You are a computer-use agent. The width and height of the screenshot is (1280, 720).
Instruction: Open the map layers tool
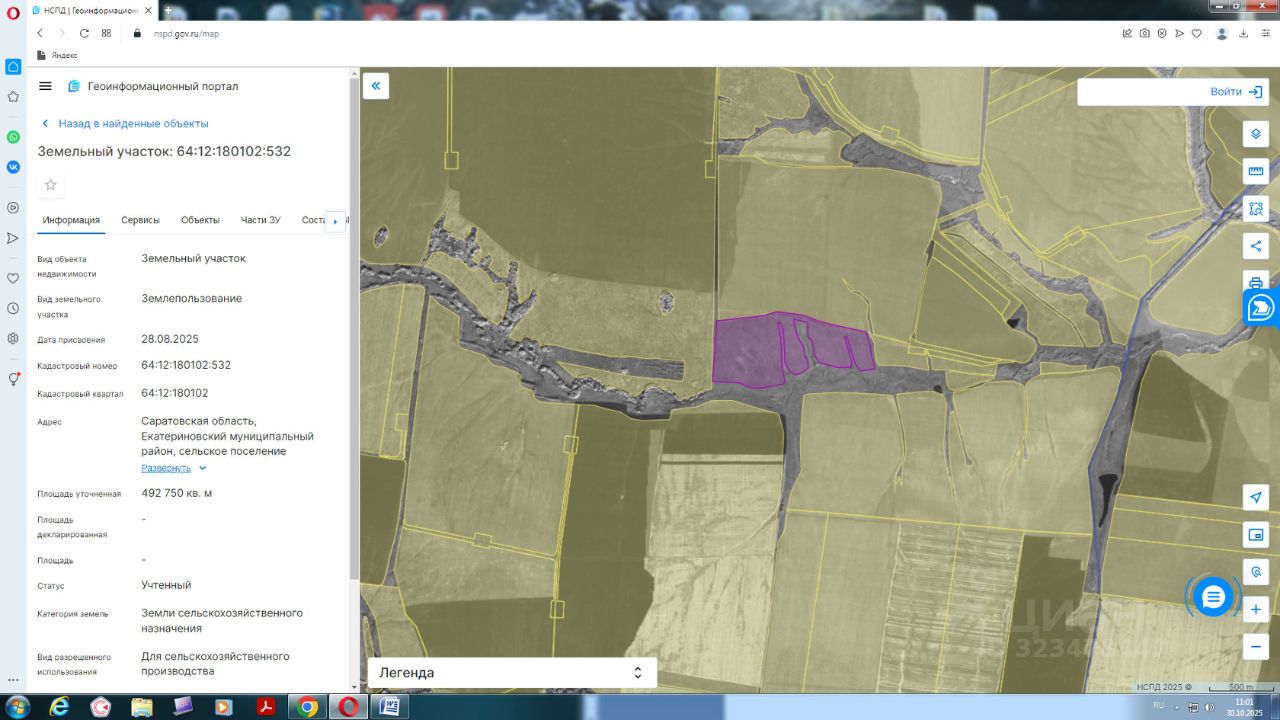1256,134
